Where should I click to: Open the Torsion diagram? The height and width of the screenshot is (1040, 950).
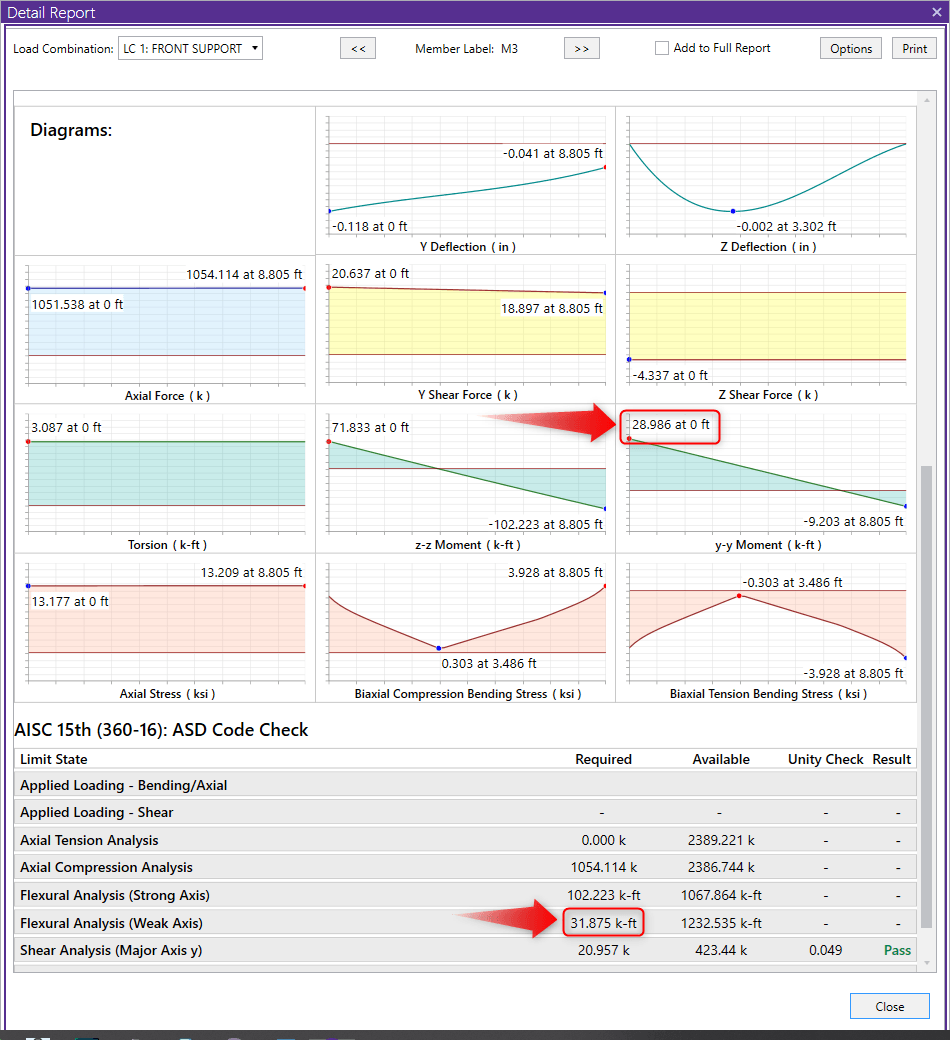click(166, 475)
